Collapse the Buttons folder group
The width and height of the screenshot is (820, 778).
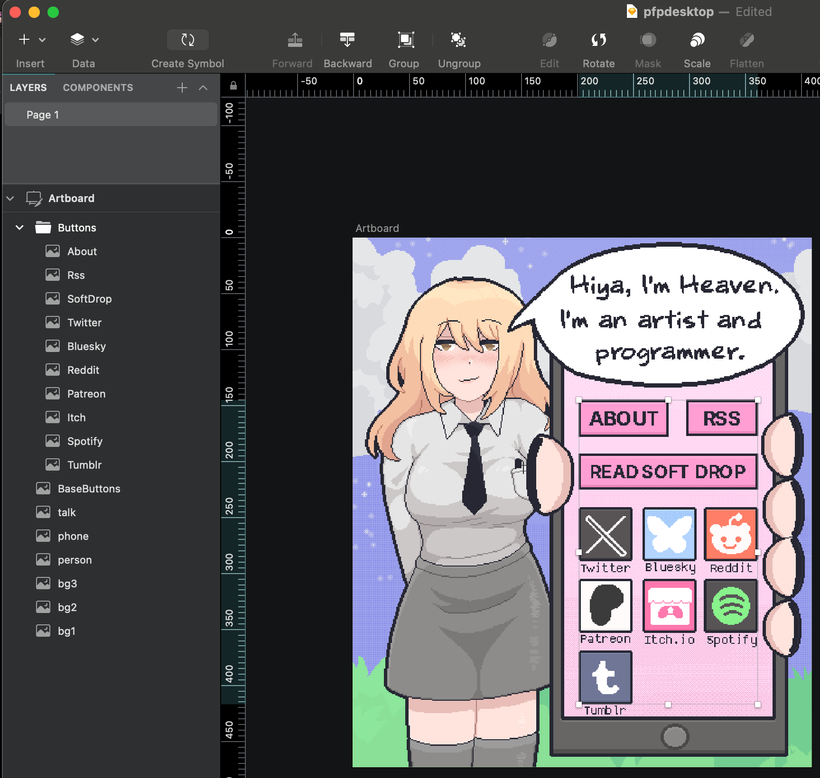[20, 227]
